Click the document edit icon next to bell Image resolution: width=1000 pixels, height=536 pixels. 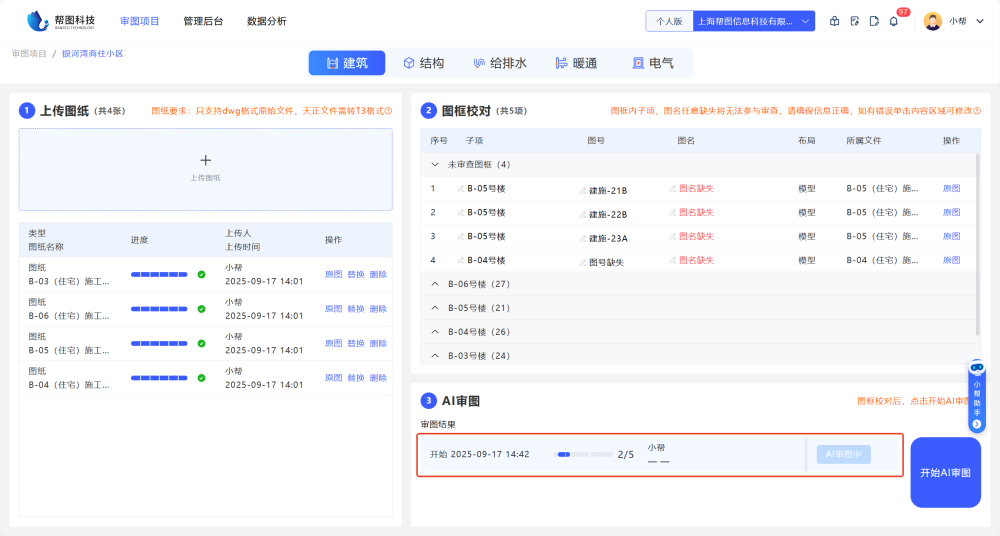pyautogui.click(x=874, y=21)
